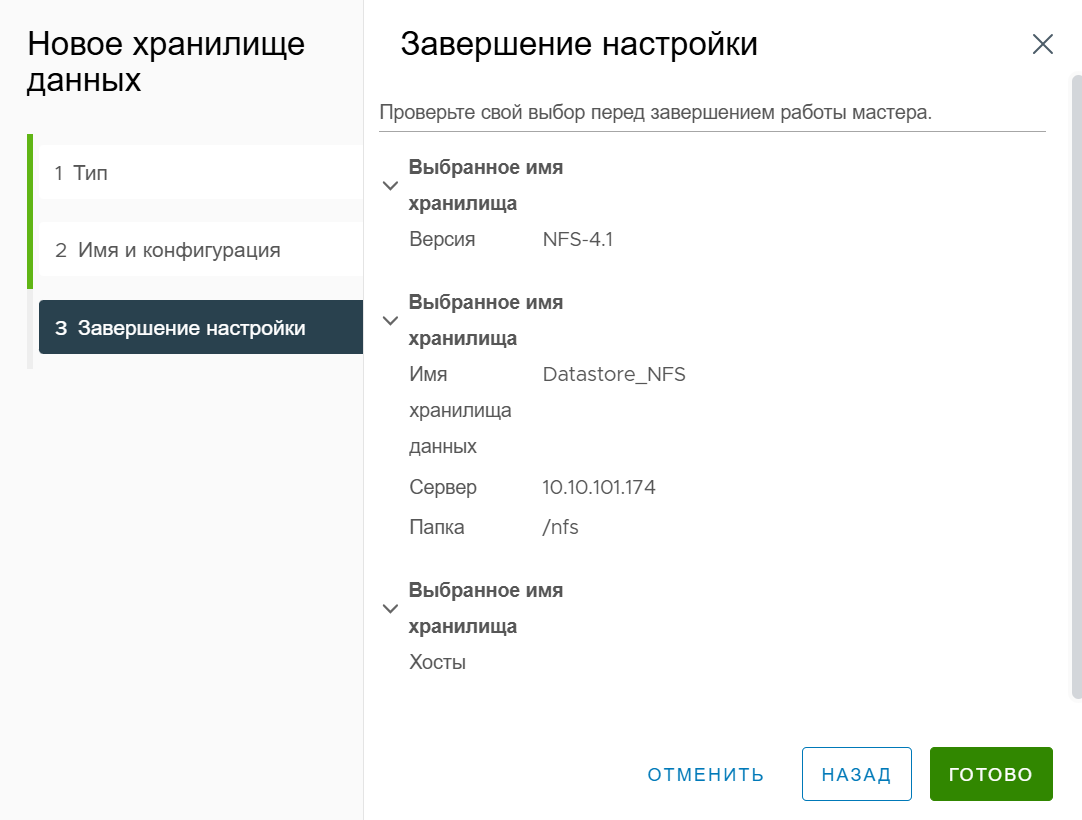The height and width of the screenshot is (820, 1082).
Task: Select the NFS-4.1 version value
Action: 578,240
